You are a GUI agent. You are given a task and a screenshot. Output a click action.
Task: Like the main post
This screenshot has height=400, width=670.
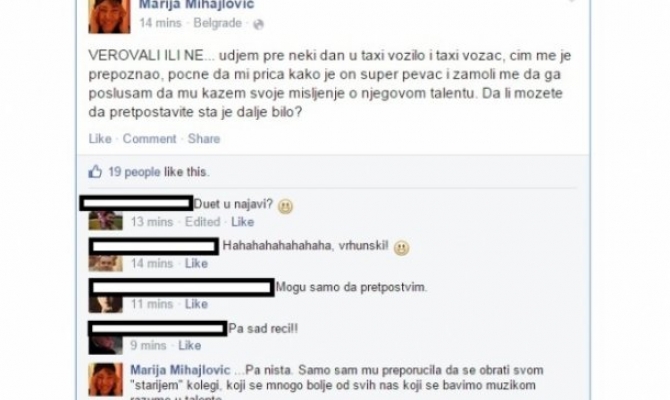[100, 139]
